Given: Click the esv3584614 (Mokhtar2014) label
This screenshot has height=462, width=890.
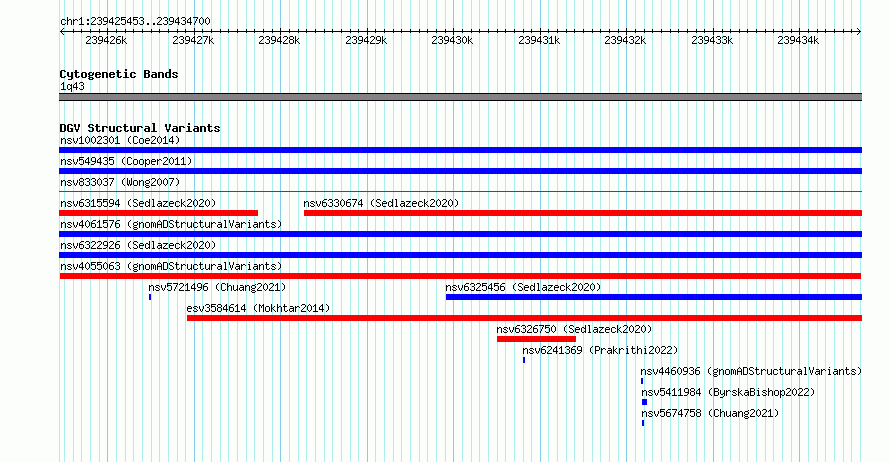Looking at the screenshot, I should coord(258,308).
